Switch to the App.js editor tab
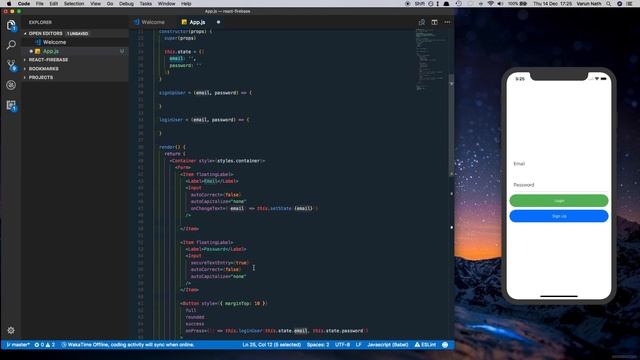This screenshot has height=360, width=640. [x=201, y=22]
